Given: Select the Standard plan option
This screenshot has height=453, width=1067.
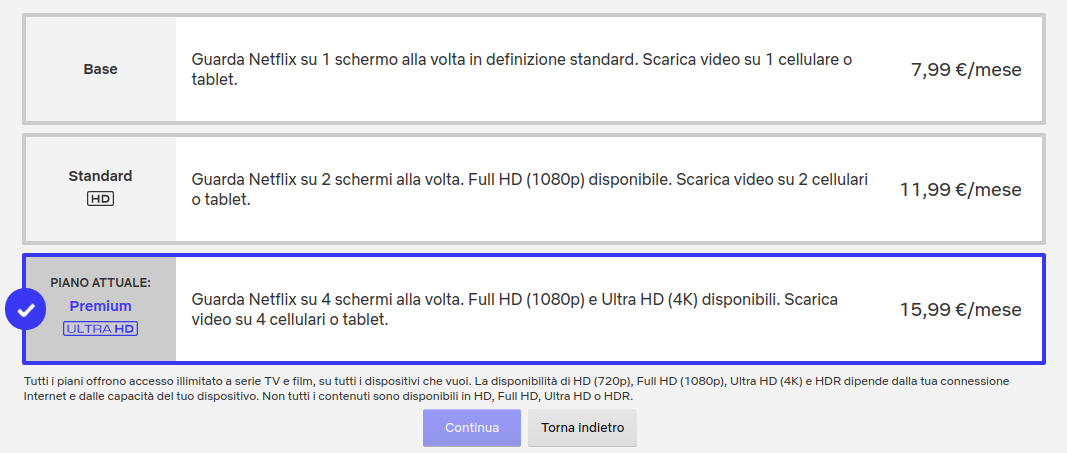Looking at the screenshot, I should point(534,189).
